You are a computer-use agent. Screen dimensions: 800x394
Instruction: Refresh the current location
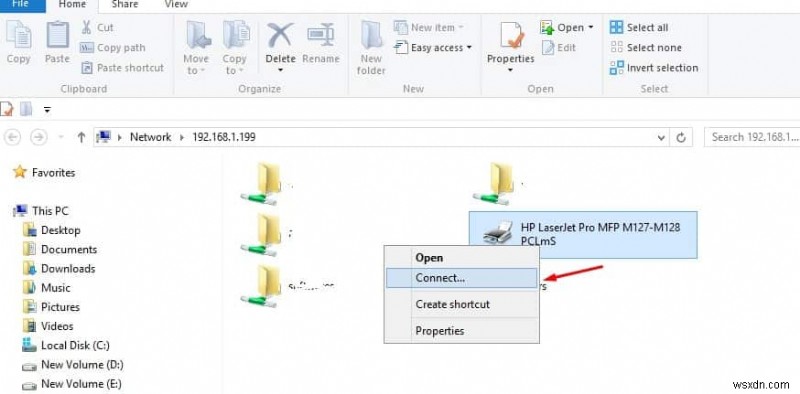681,138
